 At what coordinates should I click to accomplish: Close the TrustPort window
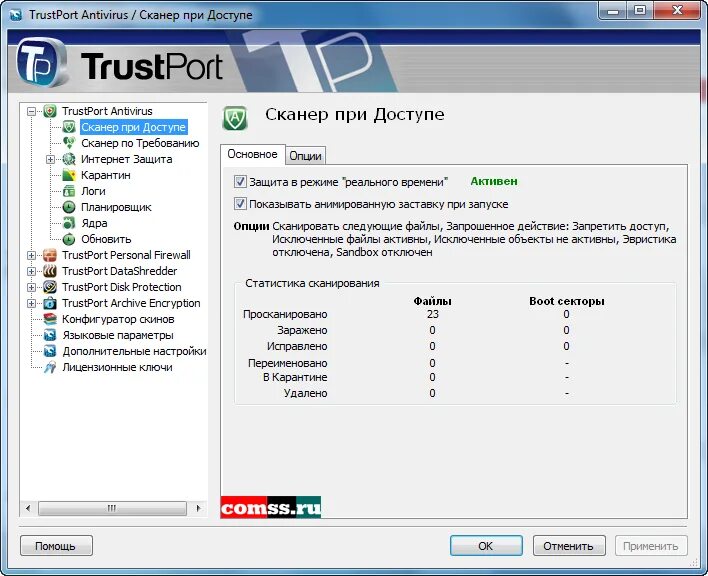pos(677,11)
